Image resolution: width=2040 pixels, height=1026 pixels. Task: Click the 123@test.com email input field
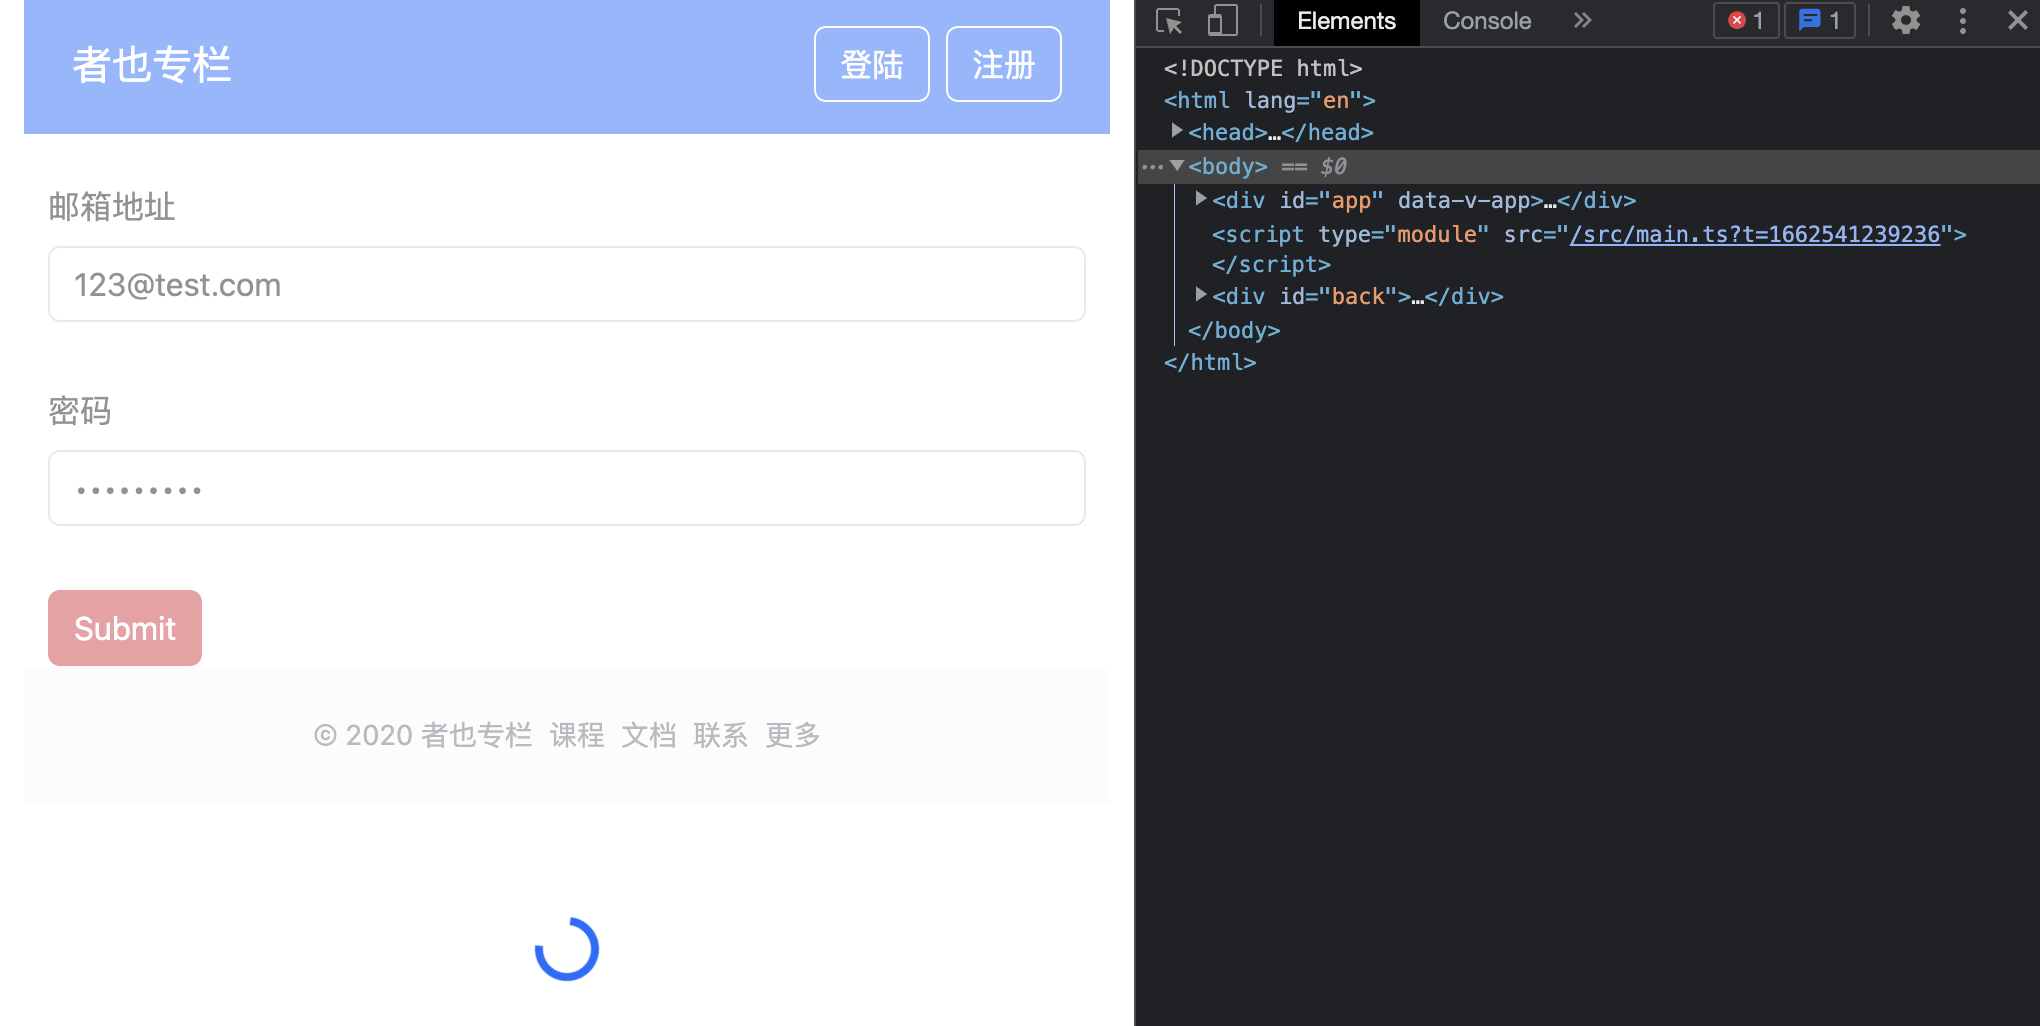click(566, 284)
